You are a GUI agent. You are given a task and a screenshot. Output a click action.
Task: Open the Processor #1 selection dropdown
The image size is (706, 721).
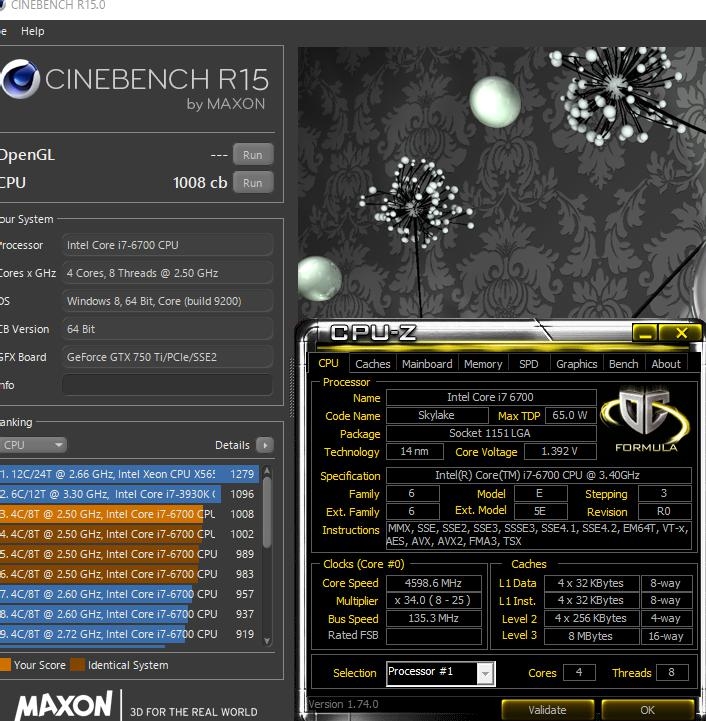[x=440, y=673]
